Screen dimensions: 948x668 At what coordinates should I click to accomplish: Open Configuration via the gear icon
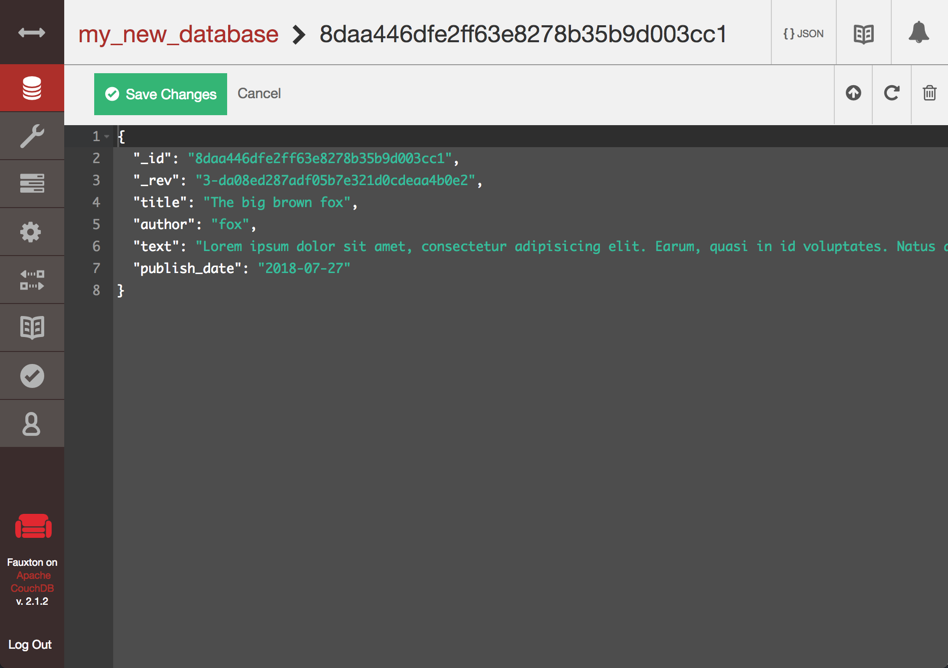point(32,232)
